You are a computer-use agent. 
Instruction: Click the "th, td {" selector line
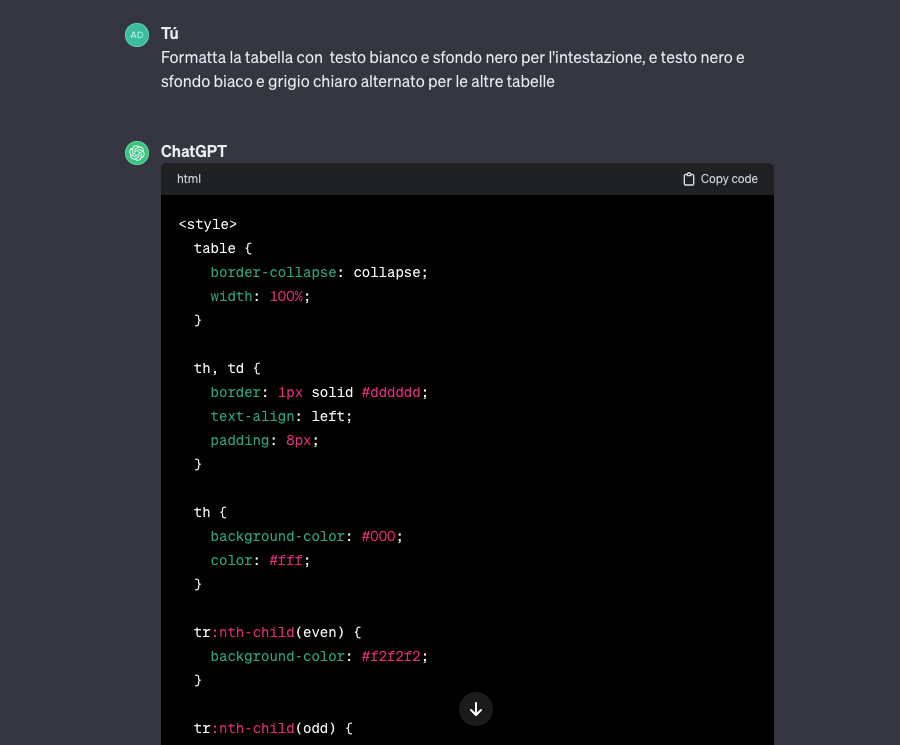(227, 368)
